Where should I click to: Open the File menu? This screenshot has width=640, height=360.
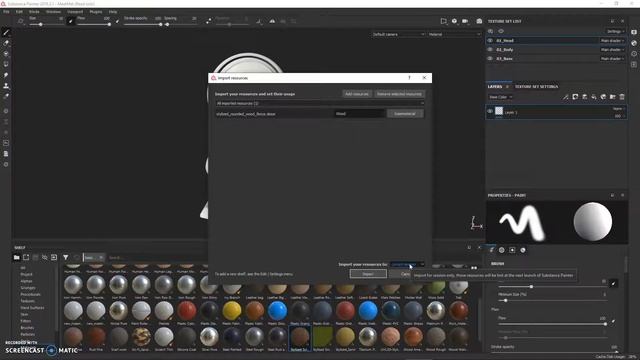point(6,12)
